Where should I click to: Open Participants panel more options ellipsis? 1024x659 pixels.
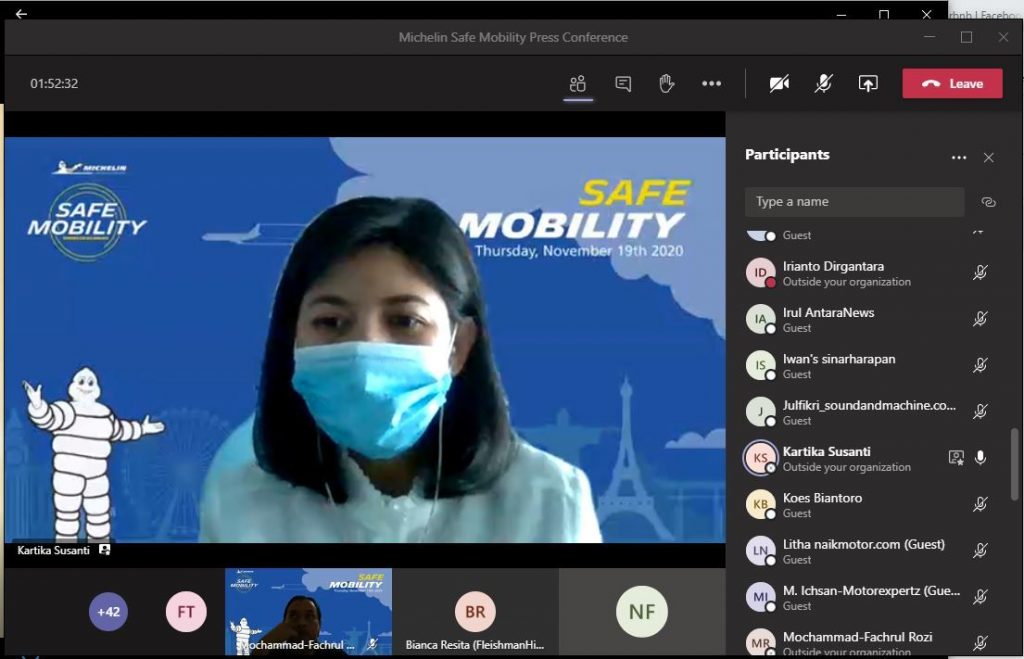(x=959, y=158)
